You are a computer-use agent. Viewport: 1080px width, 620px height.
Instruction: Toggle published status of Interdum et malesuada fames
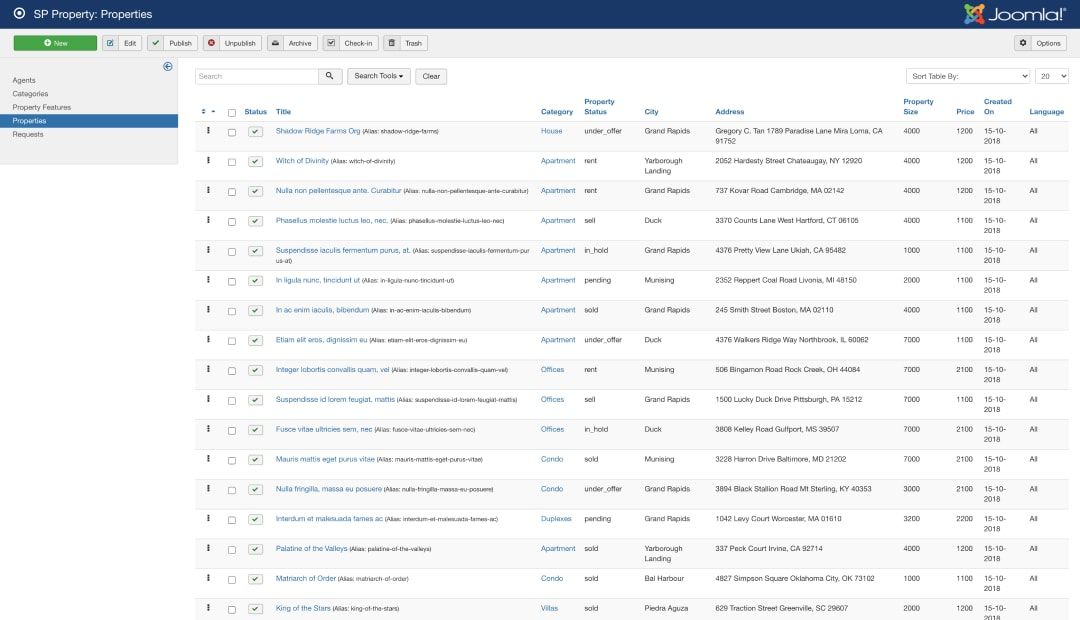[x=256, y=519]
